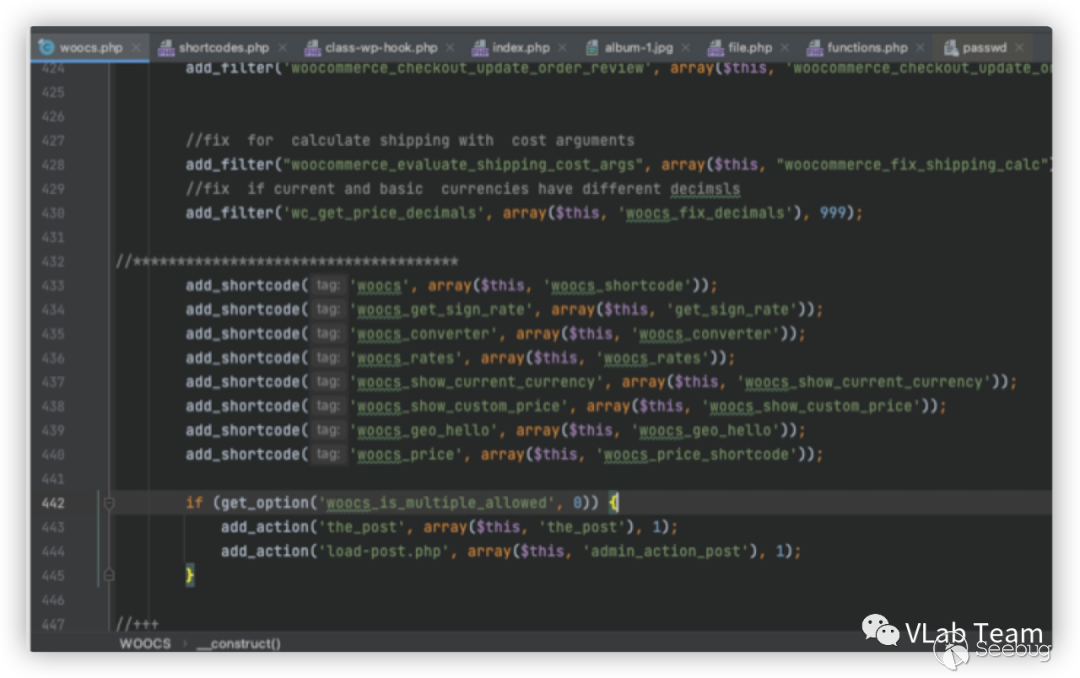Close the index.php editor tab
This screenshot has width=1080, height=678.
(563, 47)
